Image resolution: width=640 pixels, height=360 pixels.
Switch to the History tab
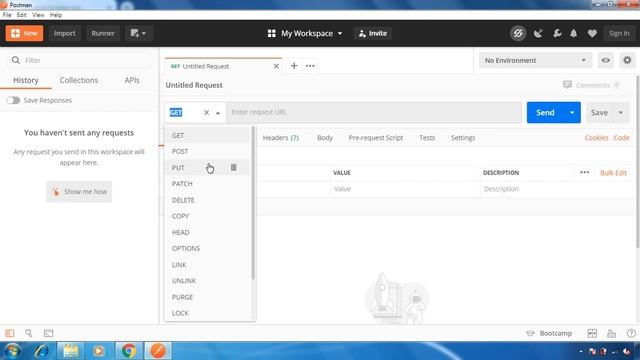tap(26, 80)
